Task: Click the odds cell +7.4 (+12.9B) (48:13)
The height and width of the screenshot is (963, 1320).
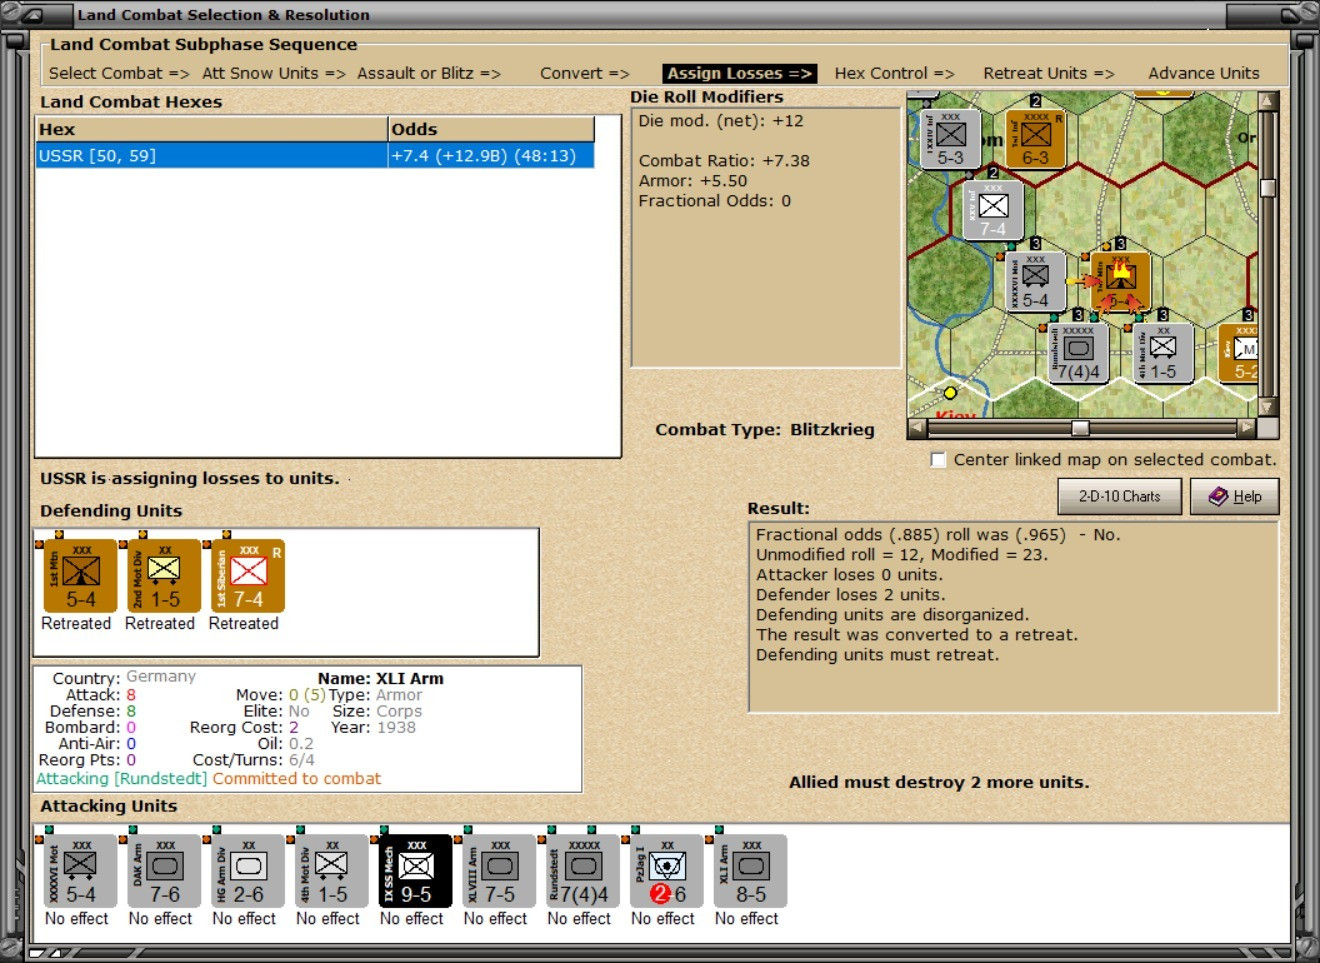Action: 491,156
